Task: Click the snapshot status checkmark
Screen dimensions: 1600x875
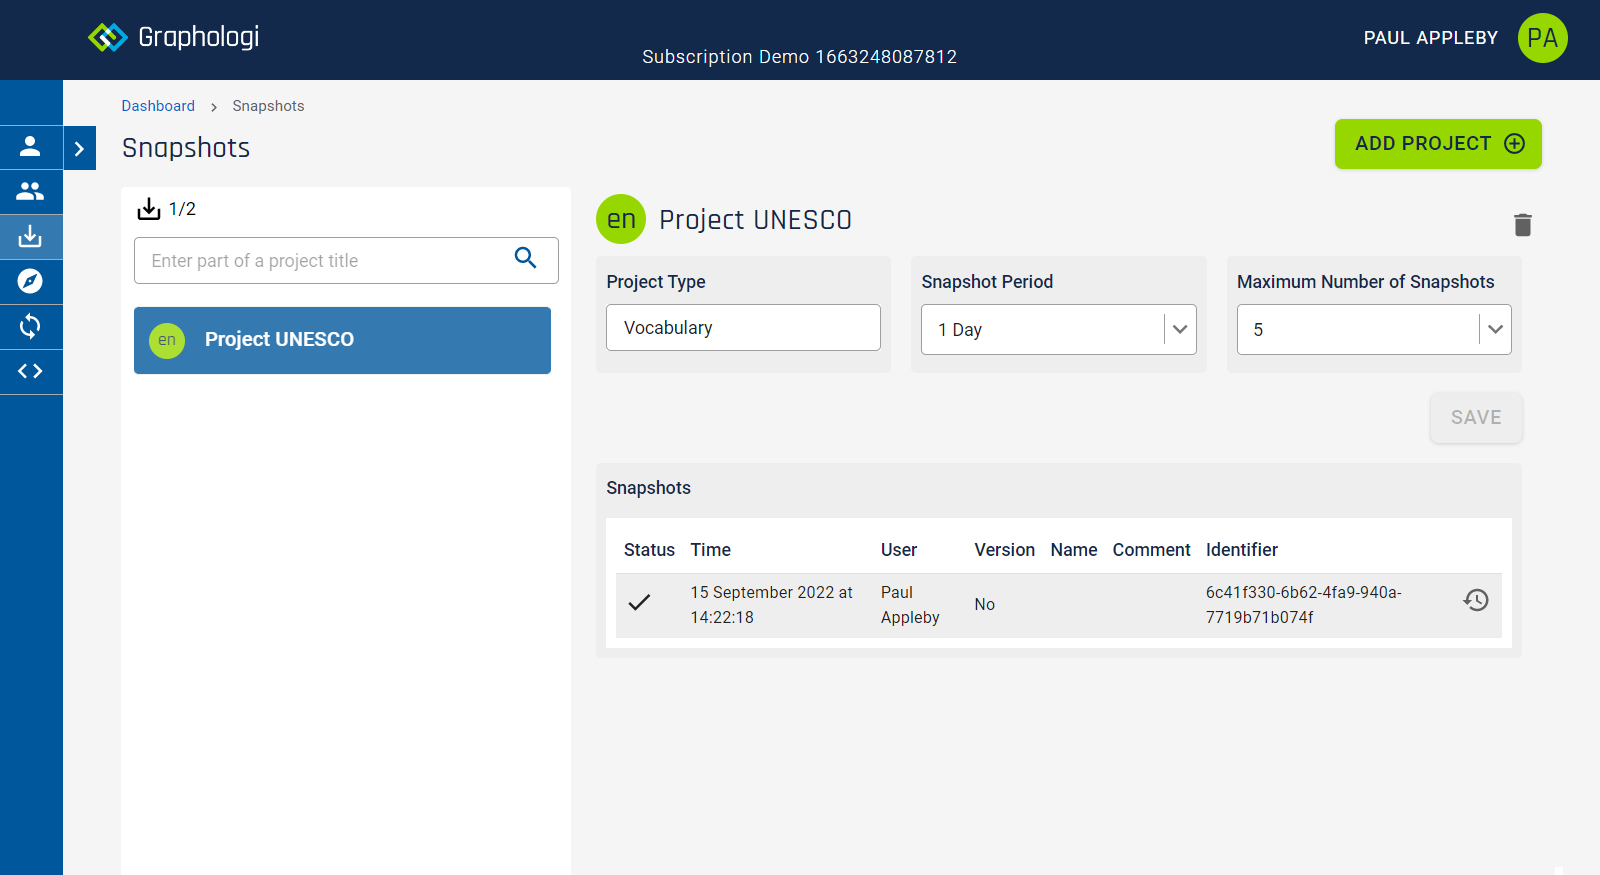Action: pos(639,602)
